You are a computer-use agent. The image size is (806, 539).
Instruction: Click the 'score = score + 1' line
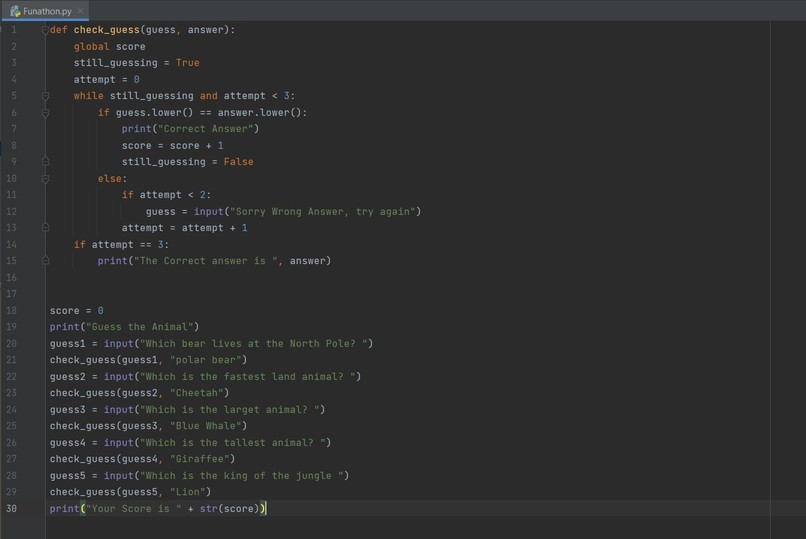point(173,145)
